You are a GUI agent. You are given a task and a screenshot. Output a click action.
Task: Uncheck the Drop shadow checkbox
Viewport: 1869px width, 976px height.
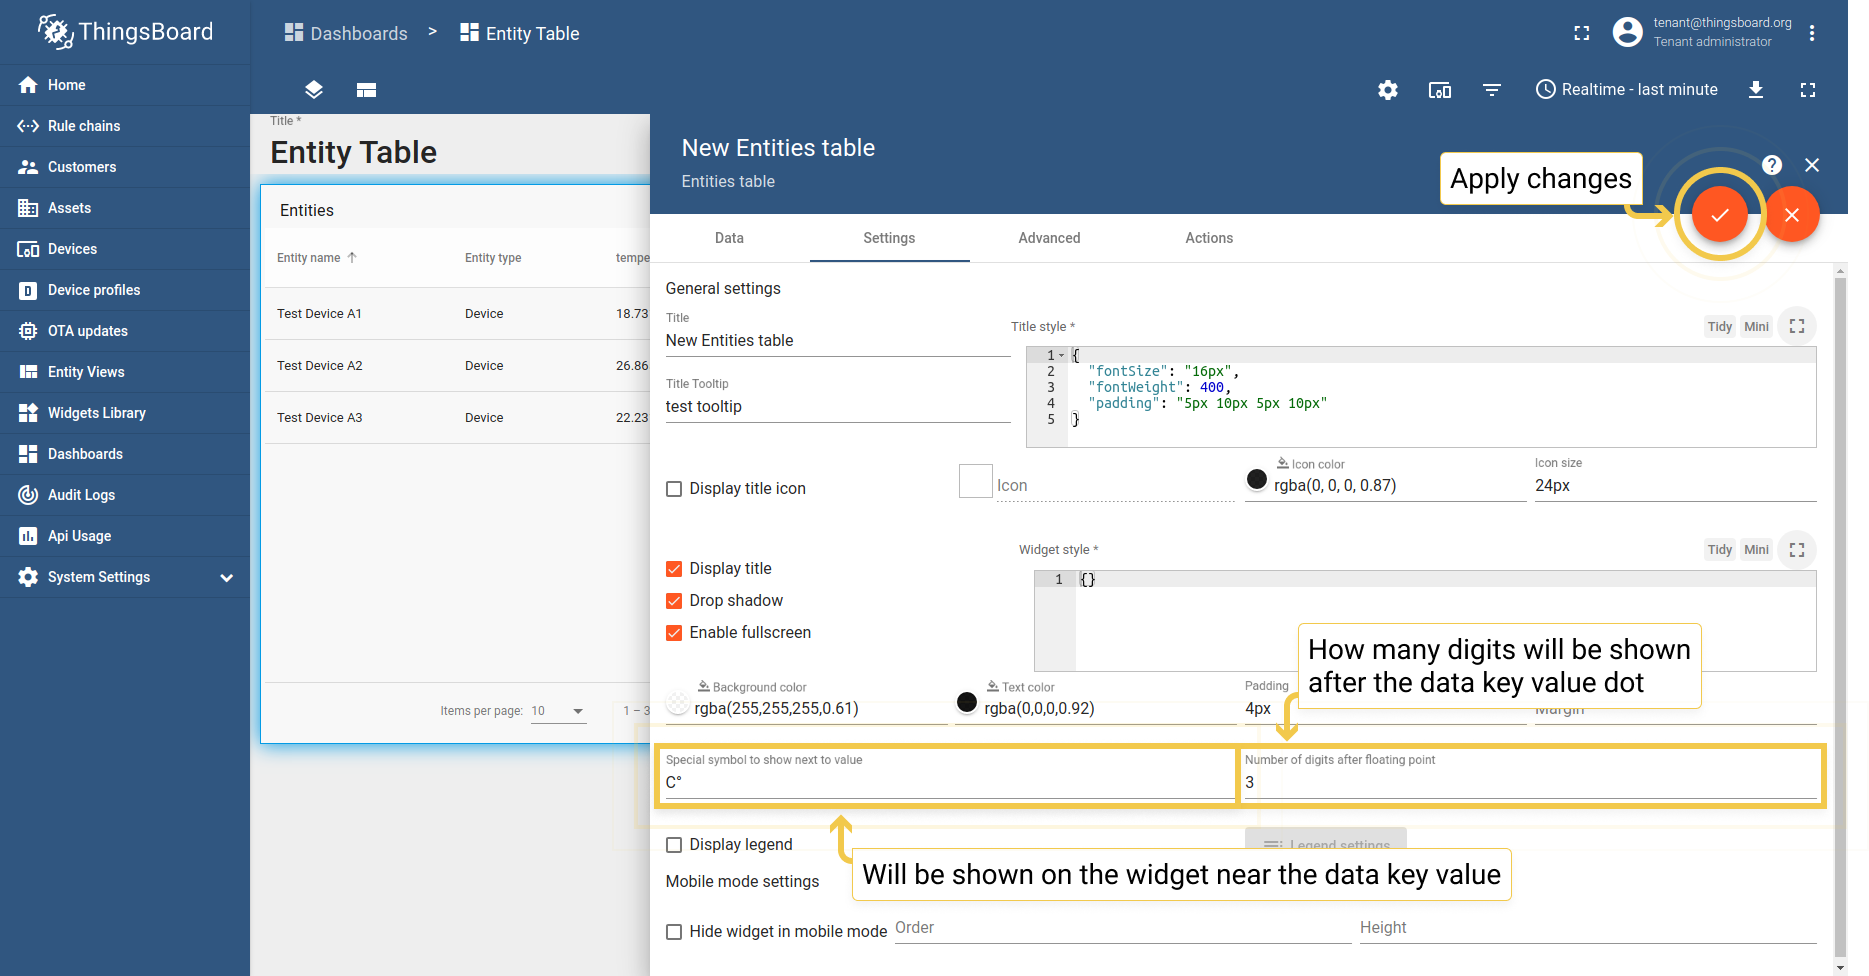(x=674, y=601)
